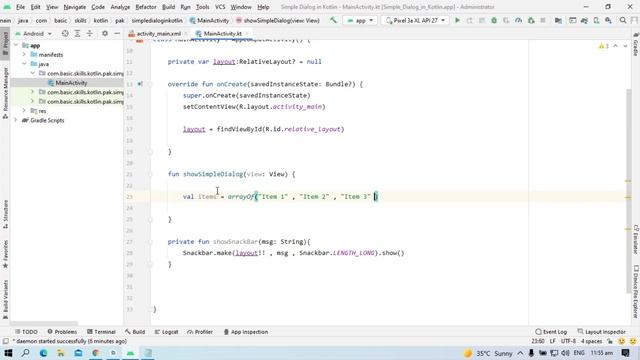The height and width of the screenshot is (360, 640).
Task: Open the Layout Inspector
Action: pos(602,332)
